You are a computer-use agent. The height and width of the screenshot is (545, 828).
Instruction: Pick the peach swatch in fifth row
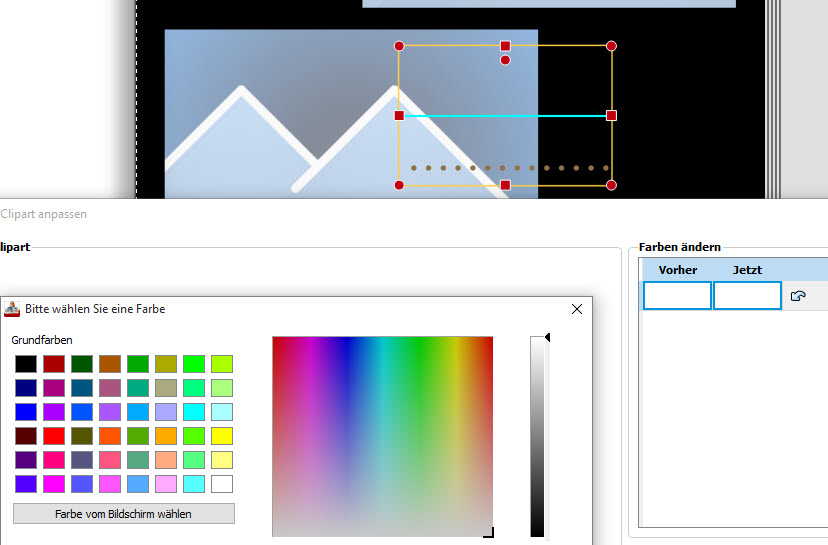pos(166,460)
